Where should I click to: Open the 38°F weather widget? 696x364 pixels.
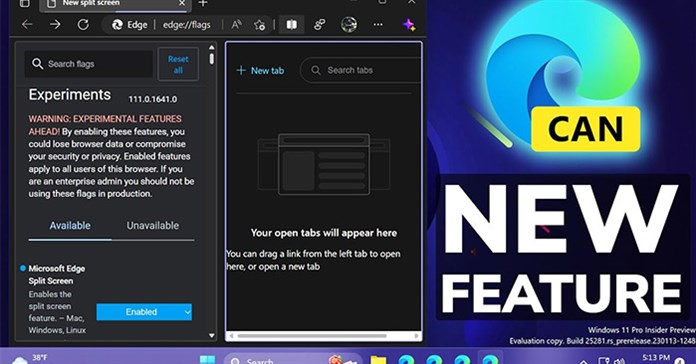pos(30,359)
